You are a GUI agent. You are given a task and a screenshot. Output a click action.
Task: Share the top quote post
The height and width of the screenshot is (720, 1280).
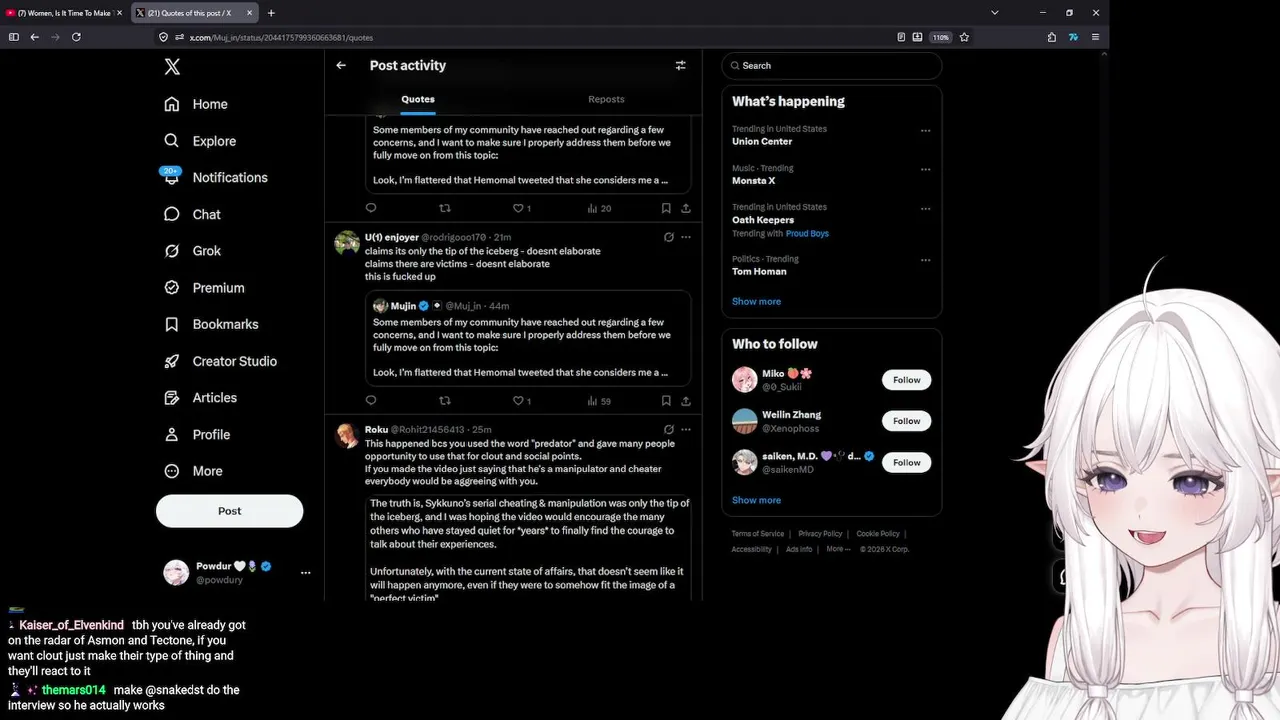(x=686, y=208)
